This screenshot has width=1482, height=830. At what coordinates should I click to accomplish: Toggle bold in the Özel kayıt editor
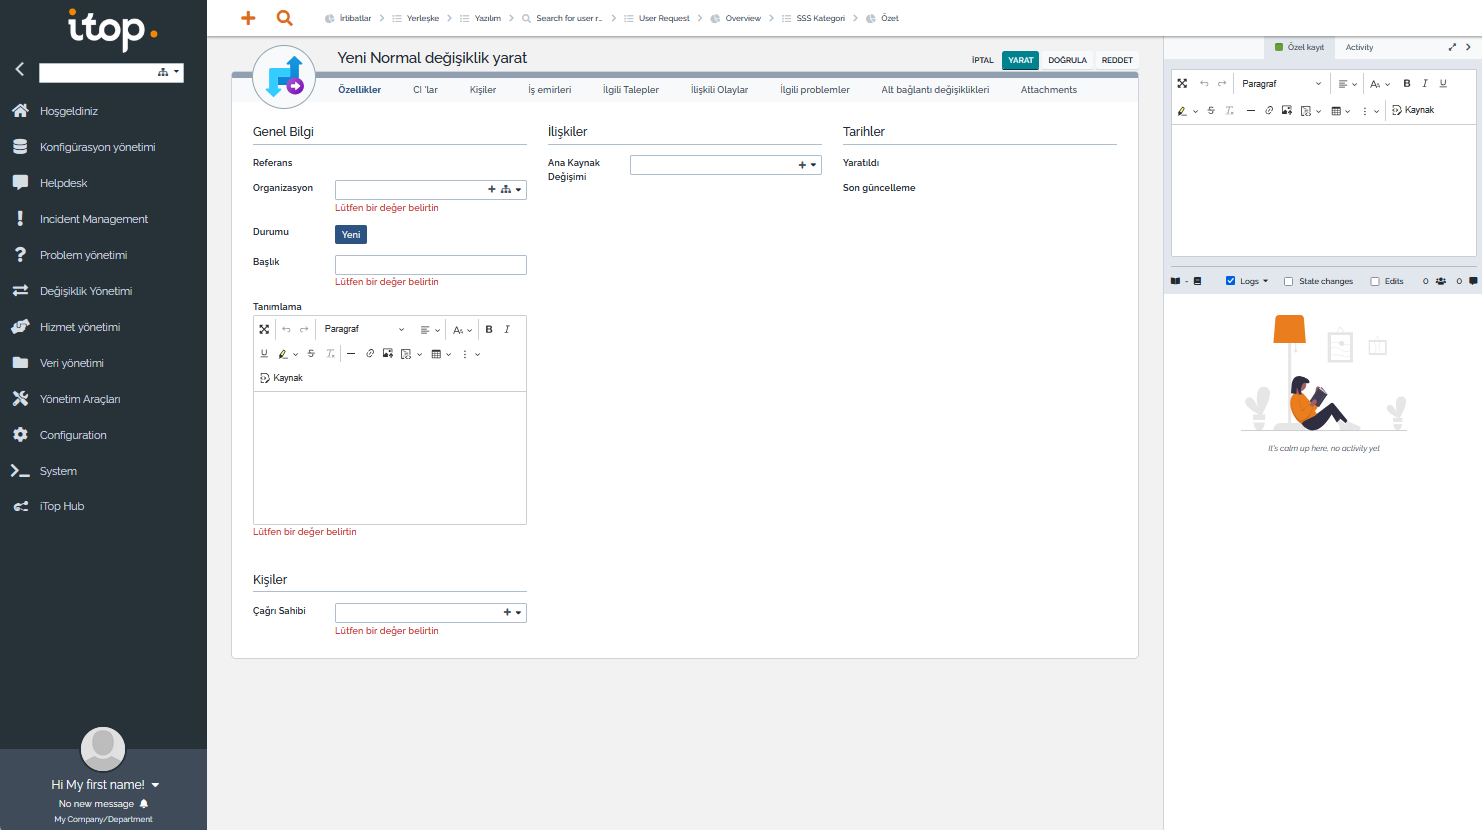pyautogui.click(x=1407, y=84)
